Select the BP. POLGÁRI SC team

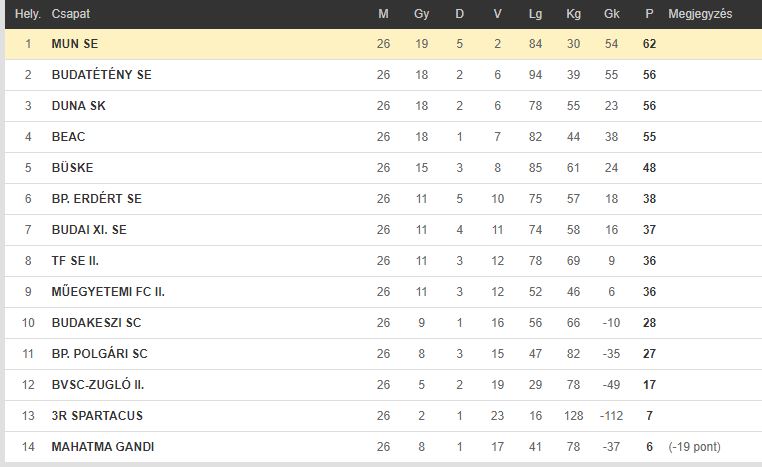click(99, 354)
